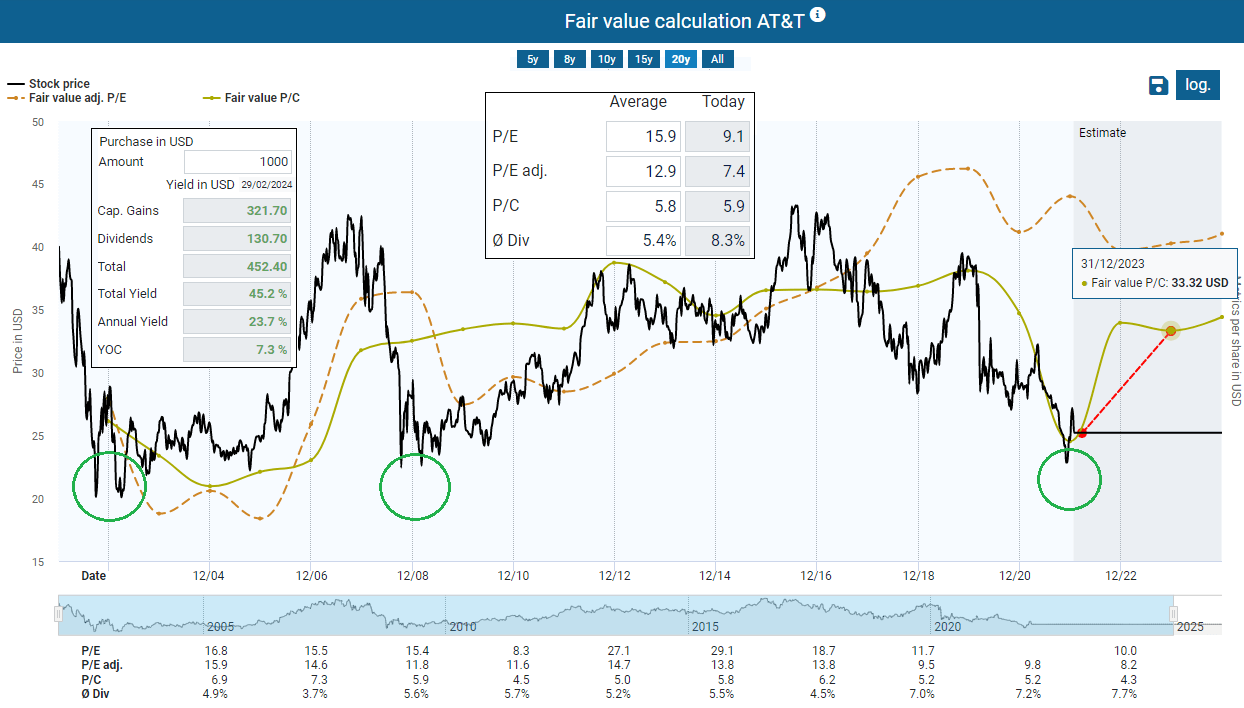Screen dimensions: 1244x708
Task: Click today's P/C value 5.9
Action: [x=717, y=206]
